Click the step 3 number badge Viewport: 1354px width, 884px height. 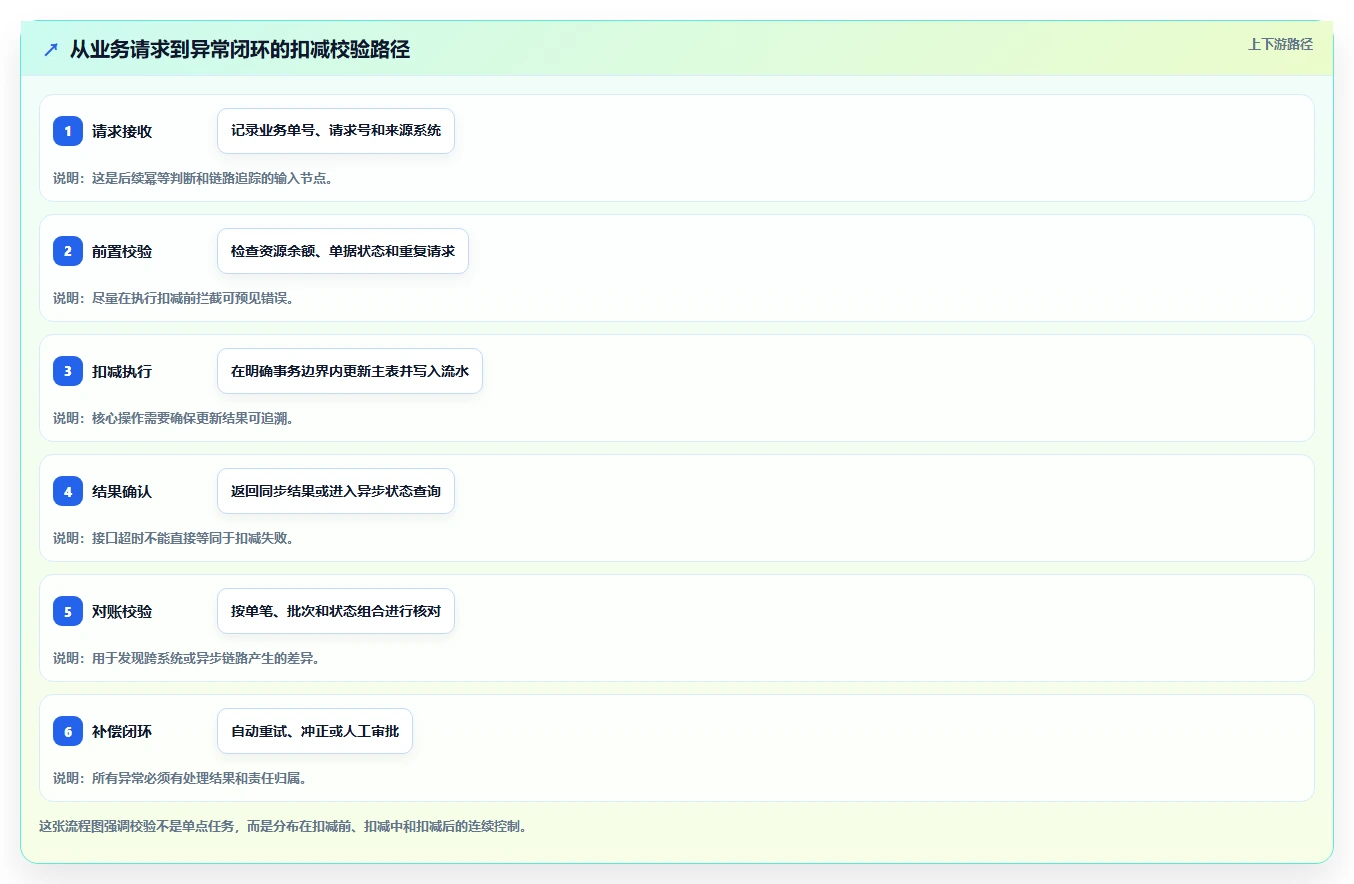[68, 371]
